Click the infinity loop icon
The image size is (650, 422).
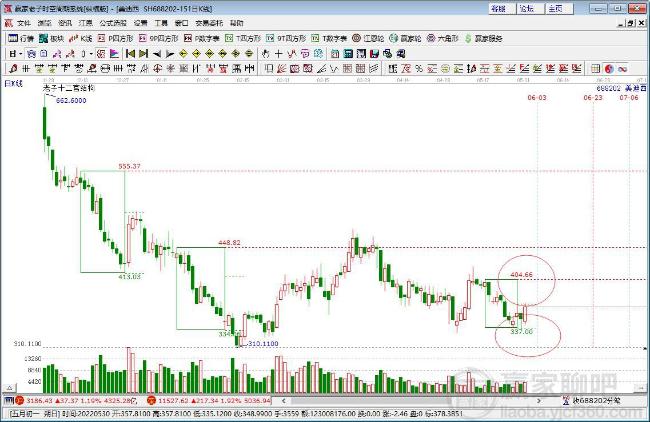[622, 68]
